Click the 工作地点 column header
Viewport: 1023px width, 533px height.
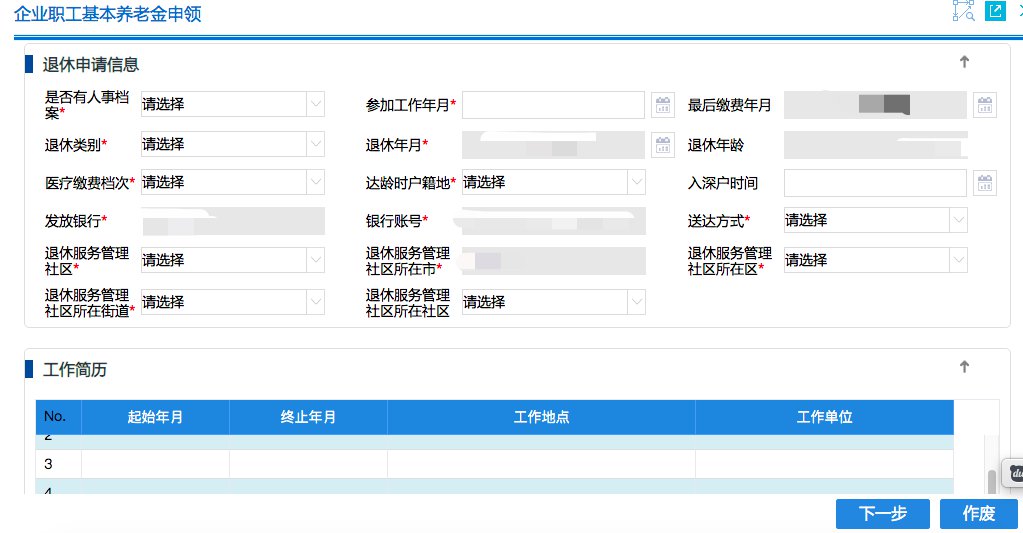coord(542,417)
